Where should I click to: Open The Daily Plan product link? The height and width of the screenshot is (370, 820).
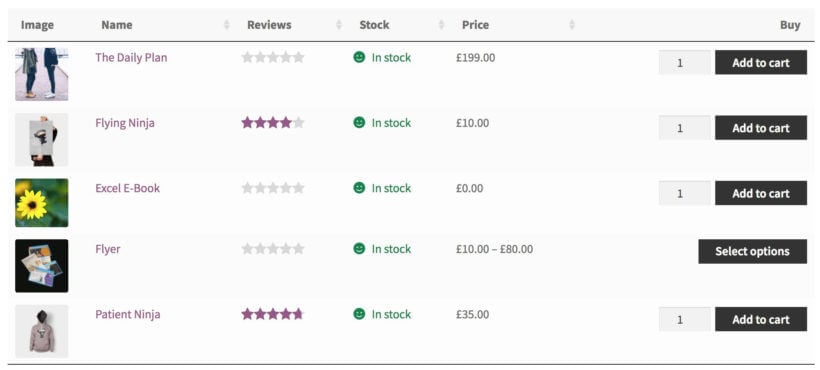click(131, 57)
